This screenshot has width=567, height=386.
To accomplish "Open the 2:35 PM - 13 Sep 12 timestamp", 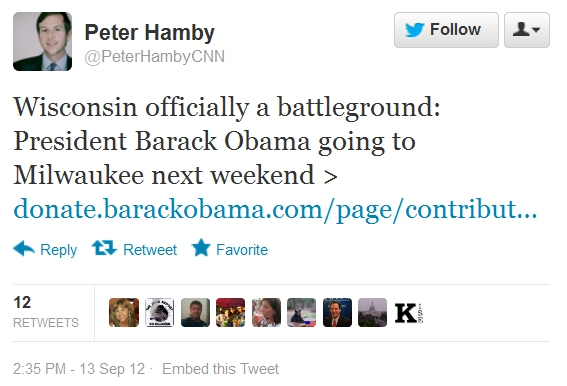I will point(79,369).
